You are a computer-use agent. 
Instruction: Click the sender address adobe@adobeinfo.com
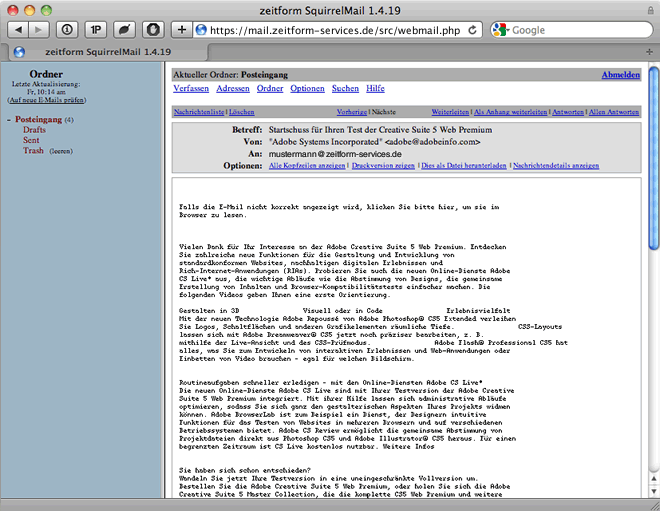(433, 142)
